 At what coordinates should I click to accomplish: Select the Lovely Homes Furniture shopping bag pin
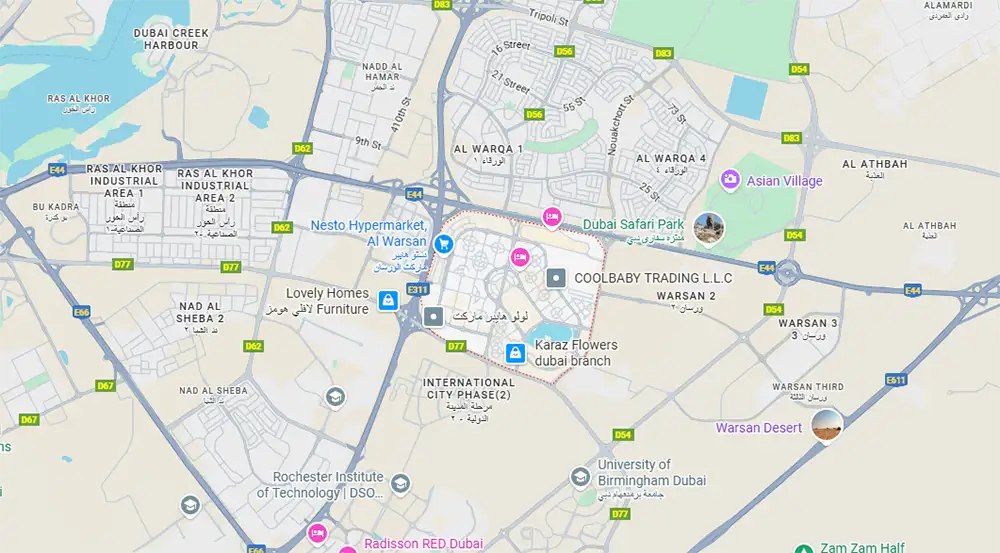click(x=388, y=300)
